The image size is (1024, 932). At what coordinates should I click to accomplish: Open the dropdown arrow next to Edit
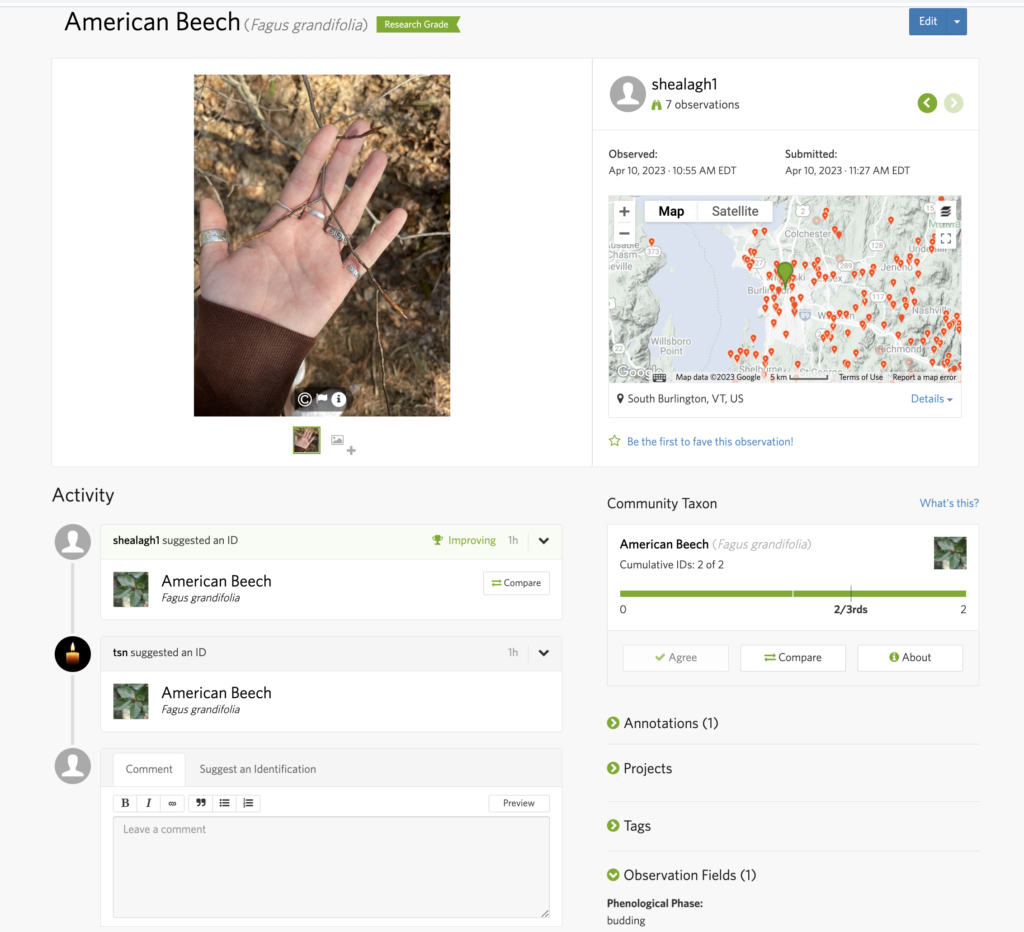pyautogui.click(x=957, y=22)
